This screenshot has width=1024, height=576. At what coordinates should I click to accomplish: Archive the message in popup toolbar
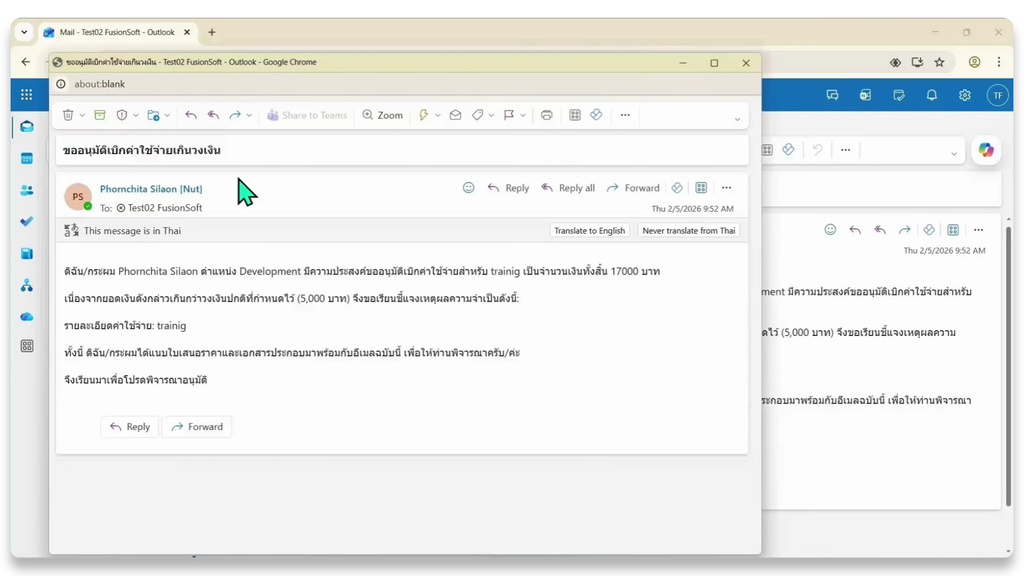[99, 115]
